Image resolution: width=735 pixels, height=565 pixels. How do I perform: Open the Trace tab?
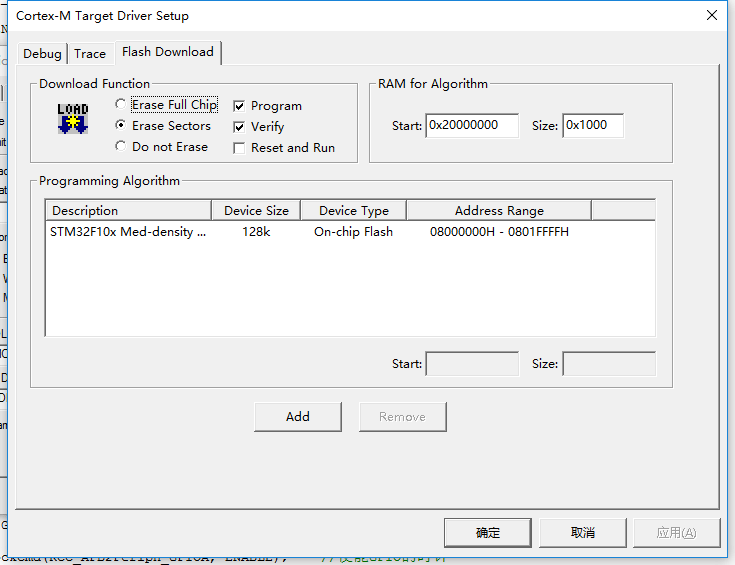click(x=90, y=54)
